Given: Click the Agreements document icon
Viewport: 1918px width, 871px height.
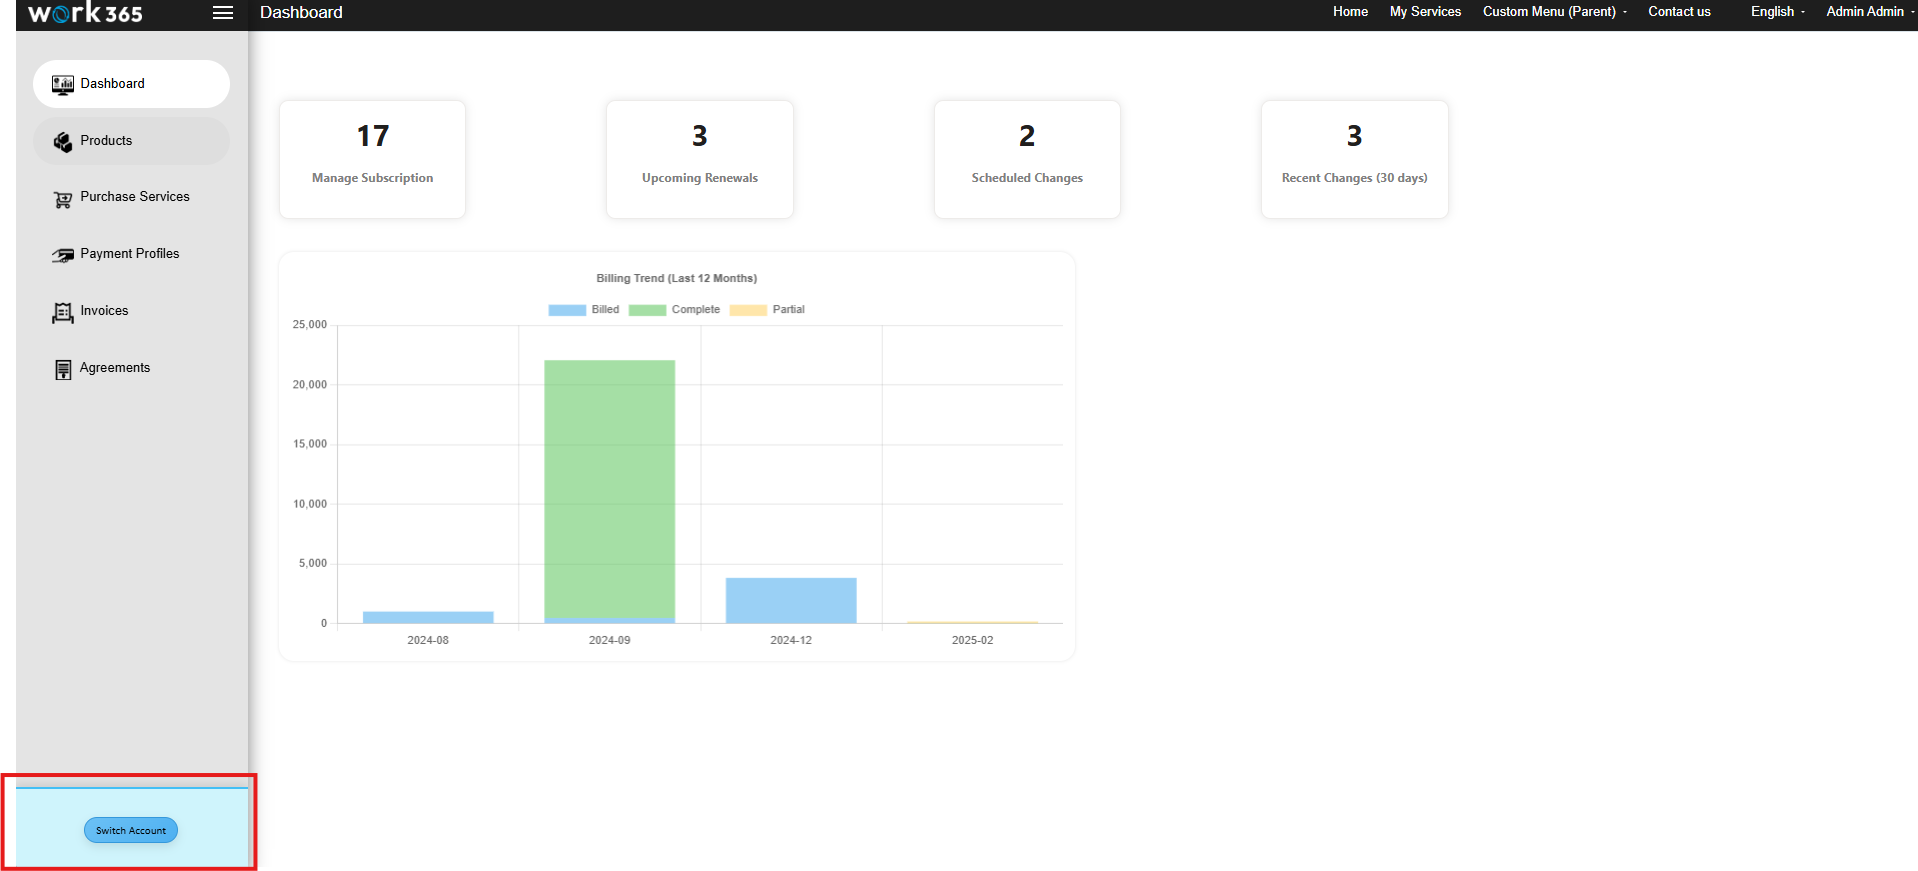Looking at the screenshot, I should pos(63,370).
